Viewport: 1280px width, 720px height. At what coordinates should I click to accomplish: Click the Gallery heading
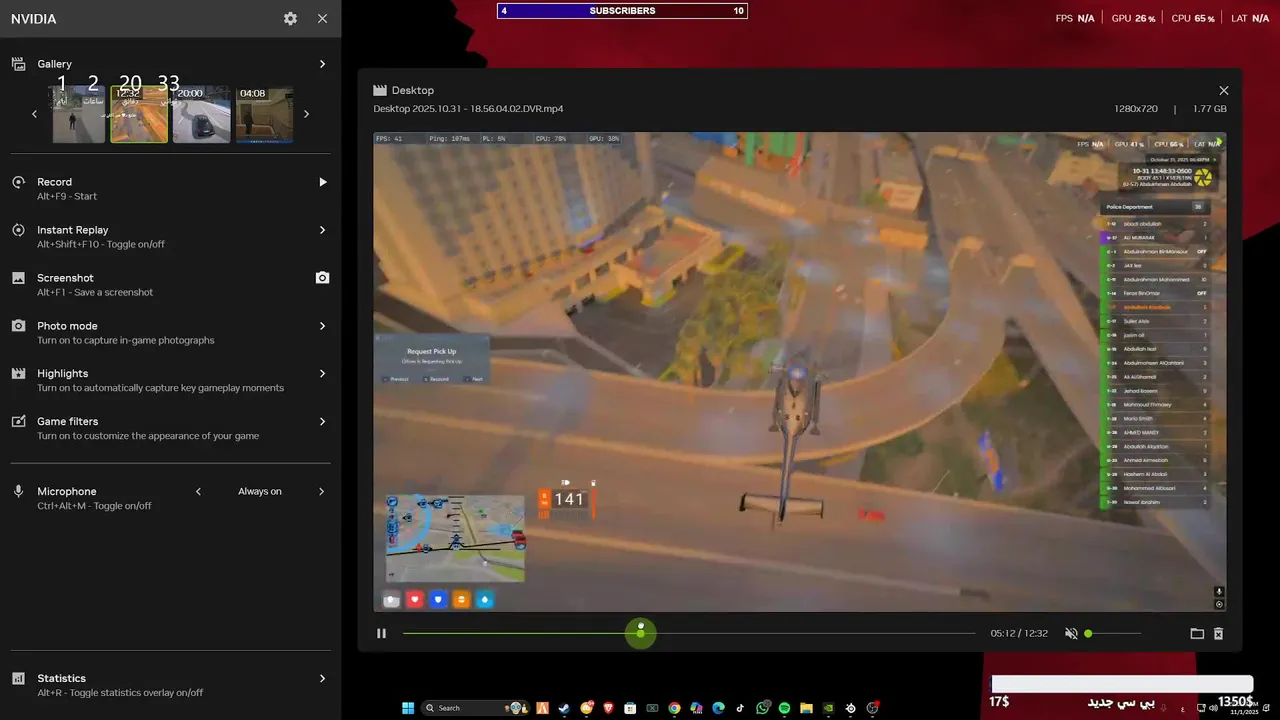click(x=55, y=64)
